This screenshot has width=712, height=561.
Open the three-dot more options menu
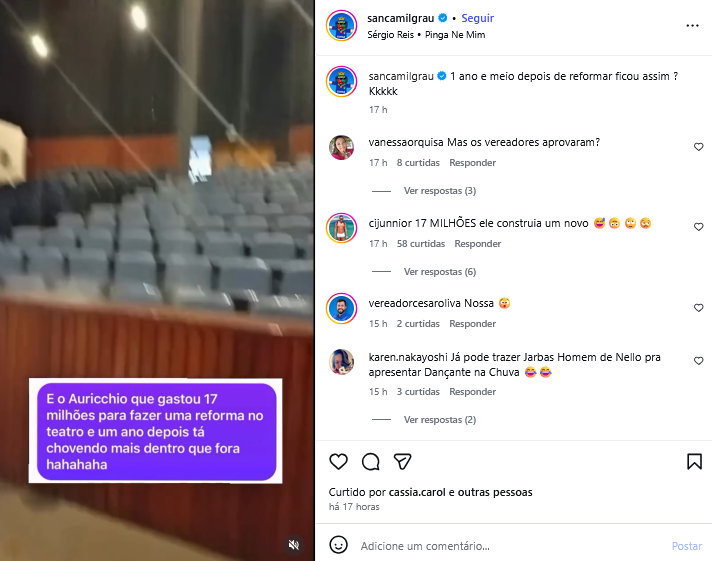[692, 26]
